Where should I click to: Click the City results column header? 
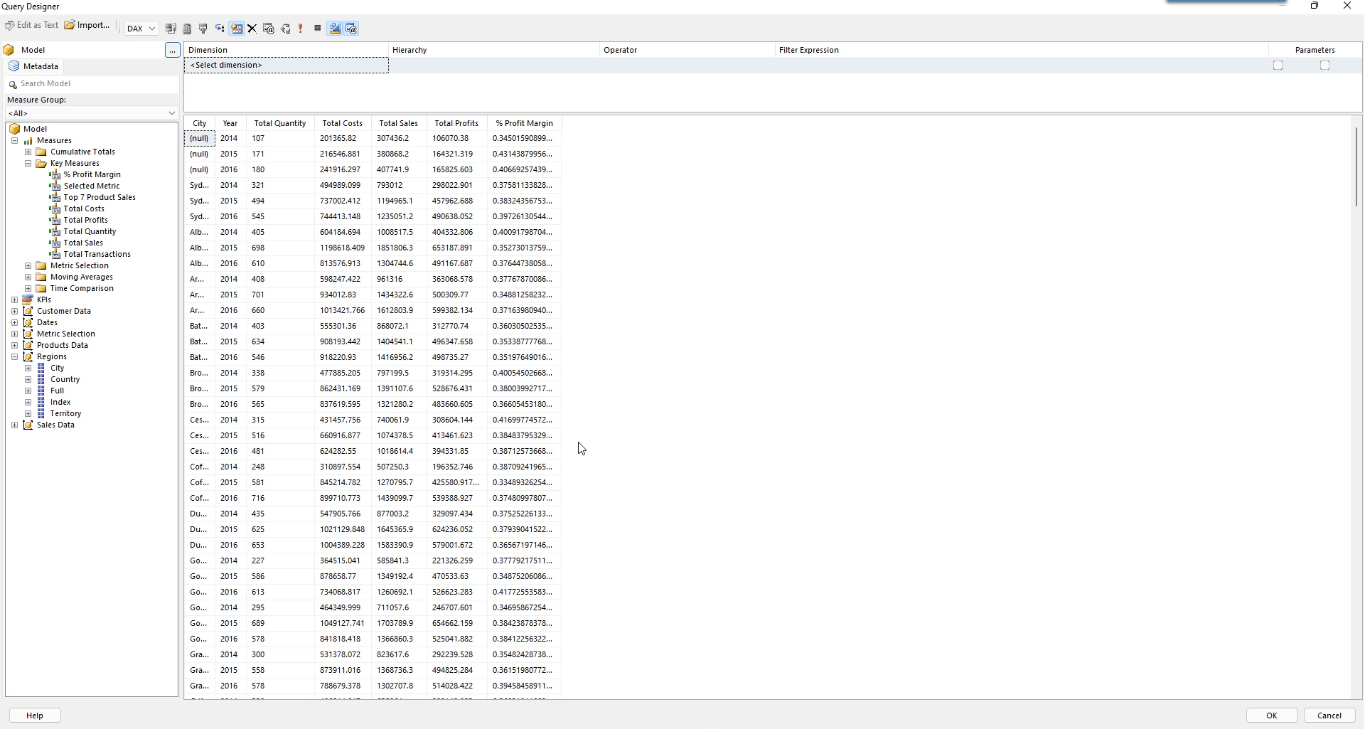click(x=200, y=123)
